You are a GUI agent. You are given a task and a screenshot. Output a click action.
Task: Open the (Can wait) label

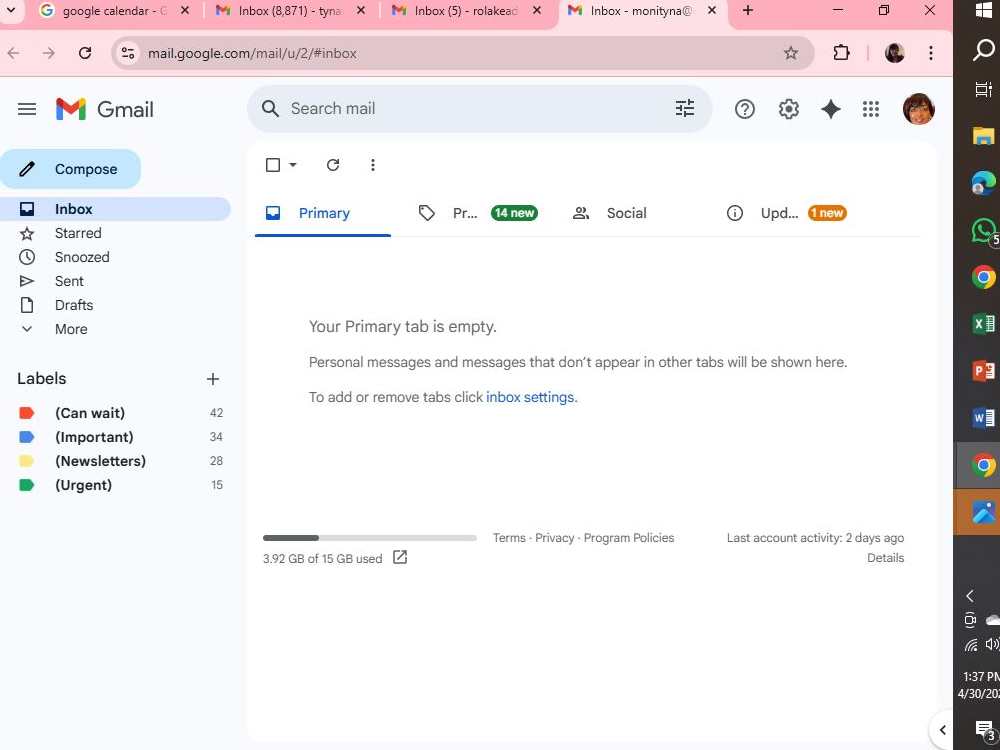(x=115, y=413)
